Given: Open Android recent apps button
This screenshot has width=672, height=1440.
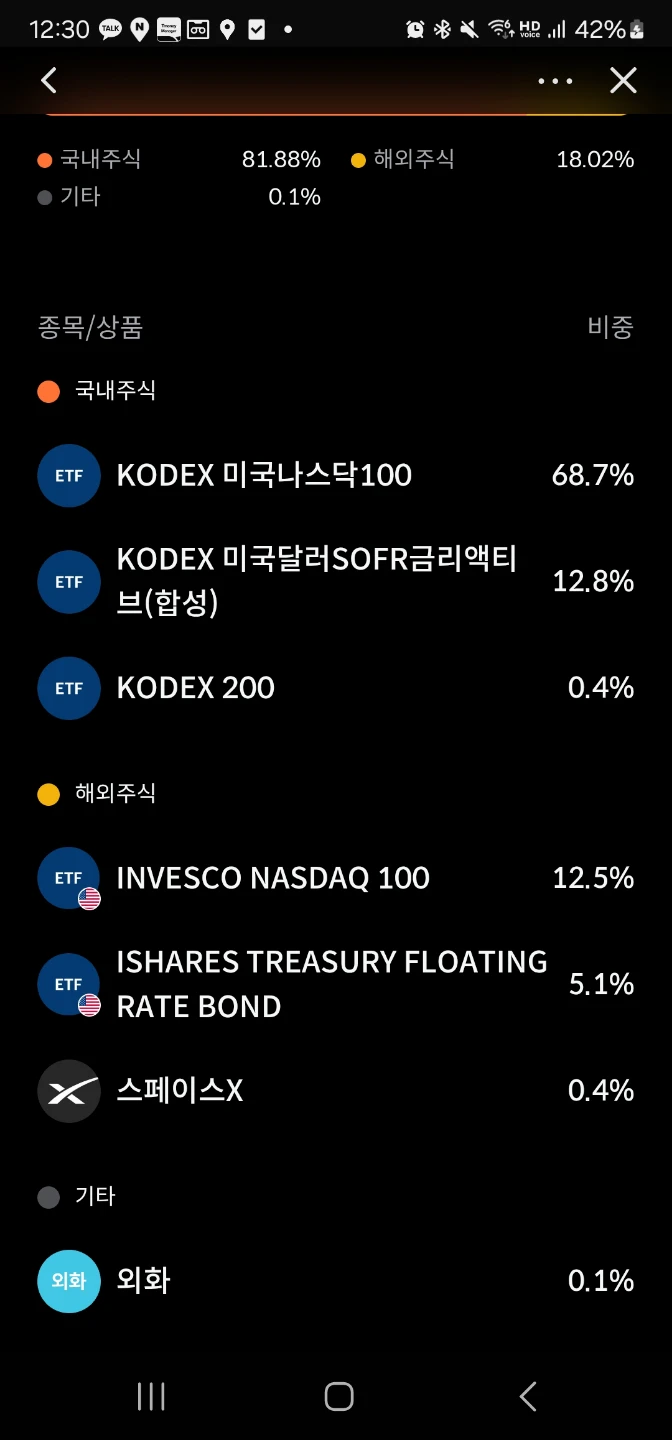Looking at the screenshot, I should [x=151, y=1396].
